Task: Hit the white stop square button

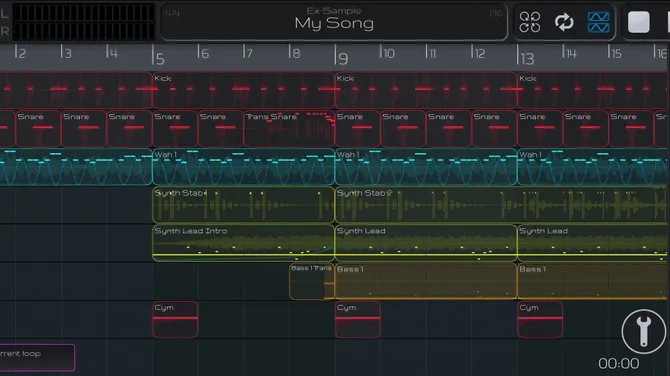Action: 638,22
